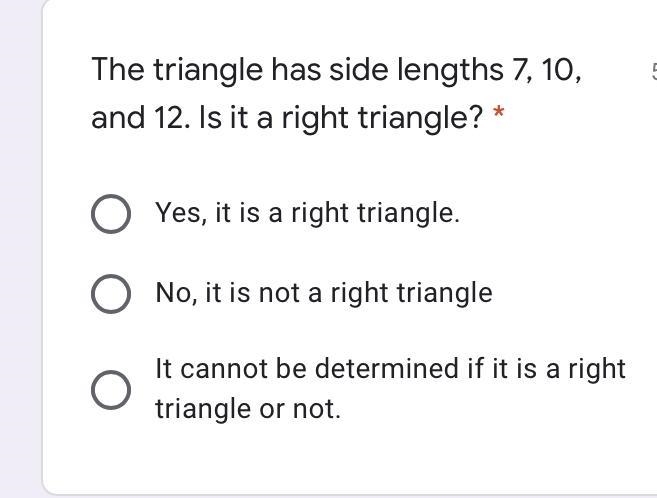
Task: Click the words "right triangle?" in the question
Action: [x=382, y=118]
